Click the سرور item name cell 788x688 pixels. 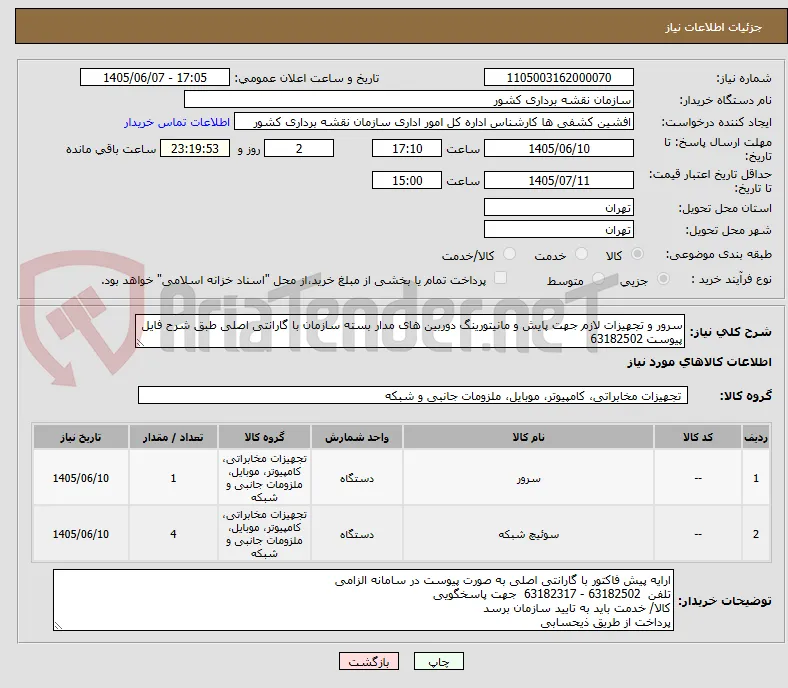(528, 478)
